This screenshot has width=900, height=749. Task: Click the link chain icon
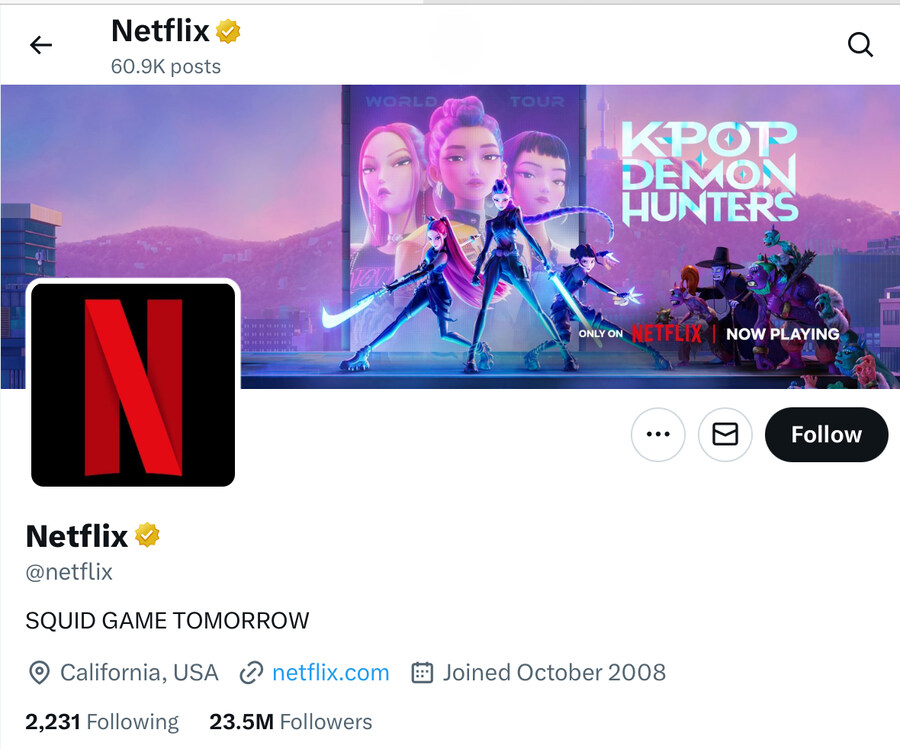(251, 672)
